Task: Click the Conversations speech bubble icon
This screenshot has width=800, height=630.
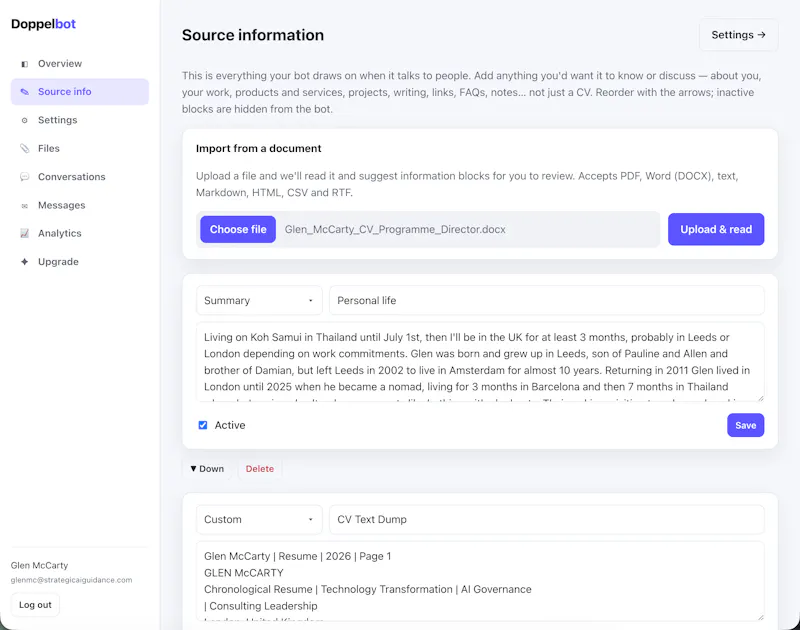Action: click(x=24, y=177)
